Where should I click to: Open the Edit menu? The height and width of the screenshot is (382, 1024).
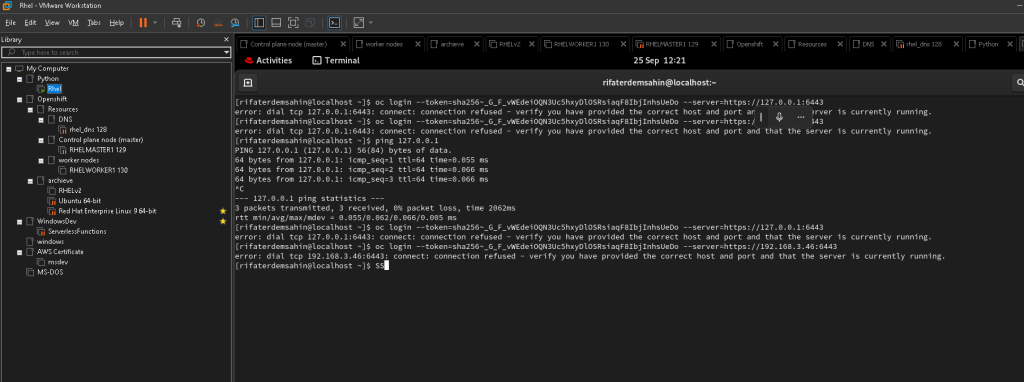pos(30,22)
